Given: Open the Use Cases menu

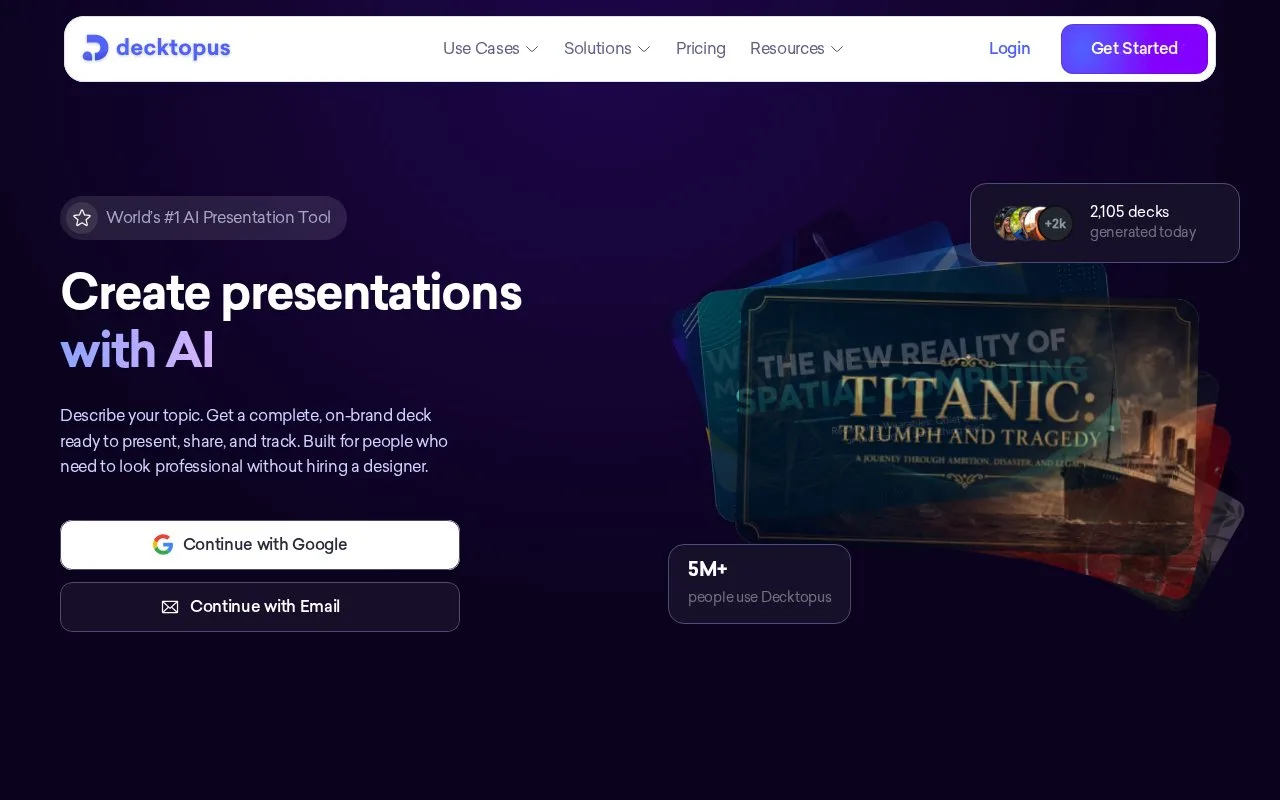Looking at the screenshot, I should click(x=491, y=48).
